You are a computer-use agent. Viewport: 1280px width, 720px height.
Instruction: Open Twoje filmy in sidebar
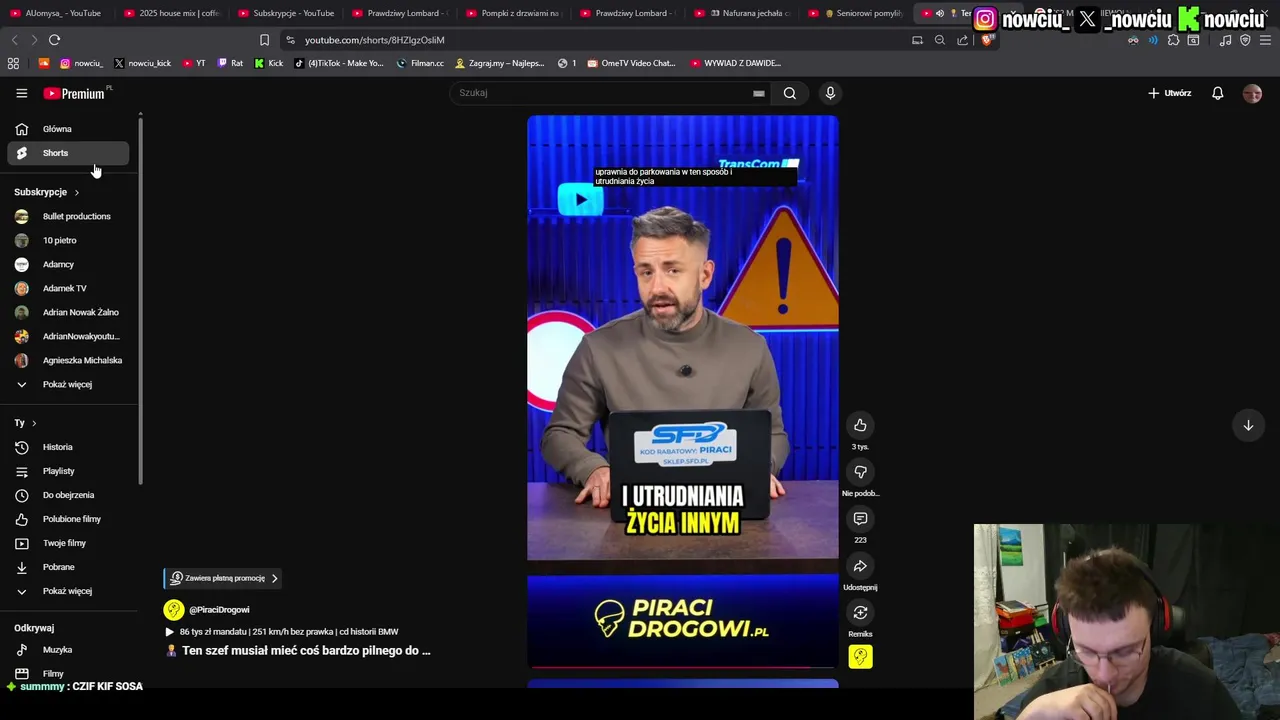click(x=68, y=543)
